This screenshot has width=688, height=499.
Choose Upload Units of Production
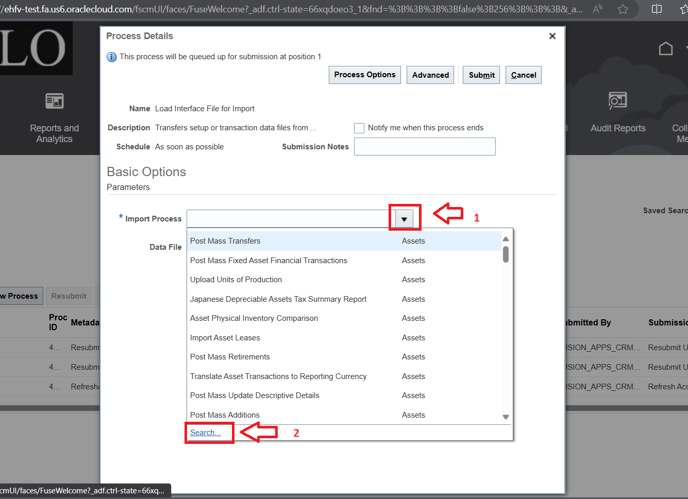[x=344, y=280]
